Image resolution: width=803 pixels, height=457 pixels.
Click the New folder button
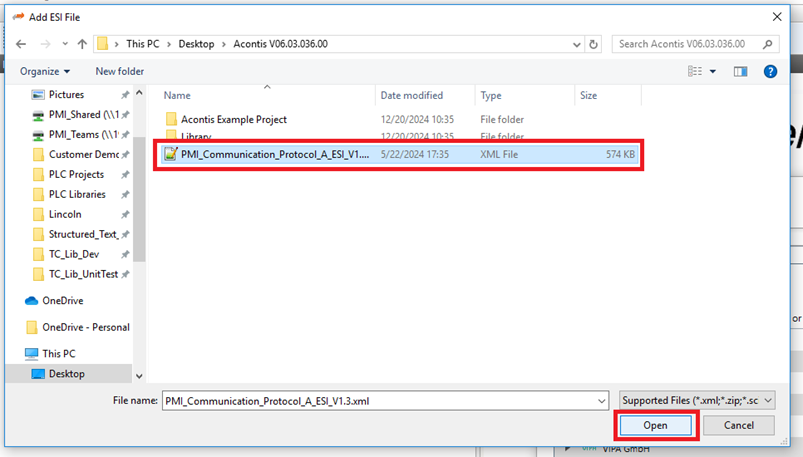pos(120,71)
